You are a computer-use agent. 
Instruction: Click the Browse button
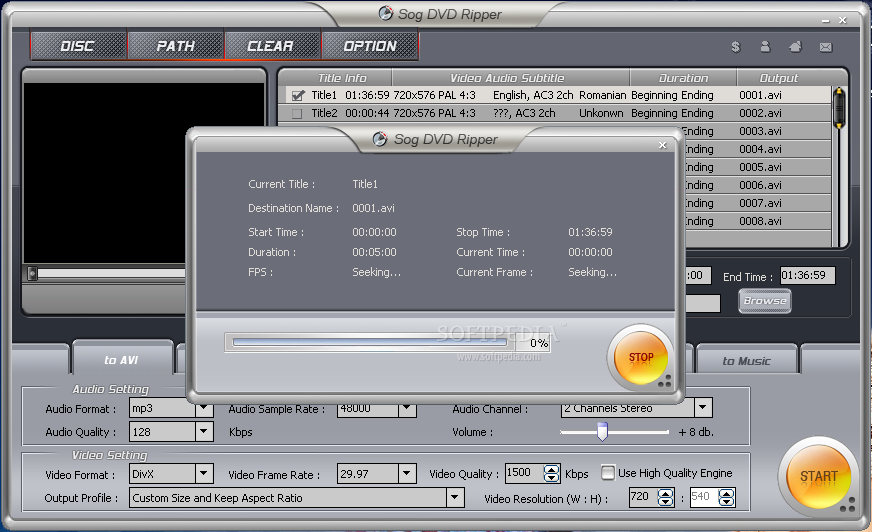coord(765,301)
